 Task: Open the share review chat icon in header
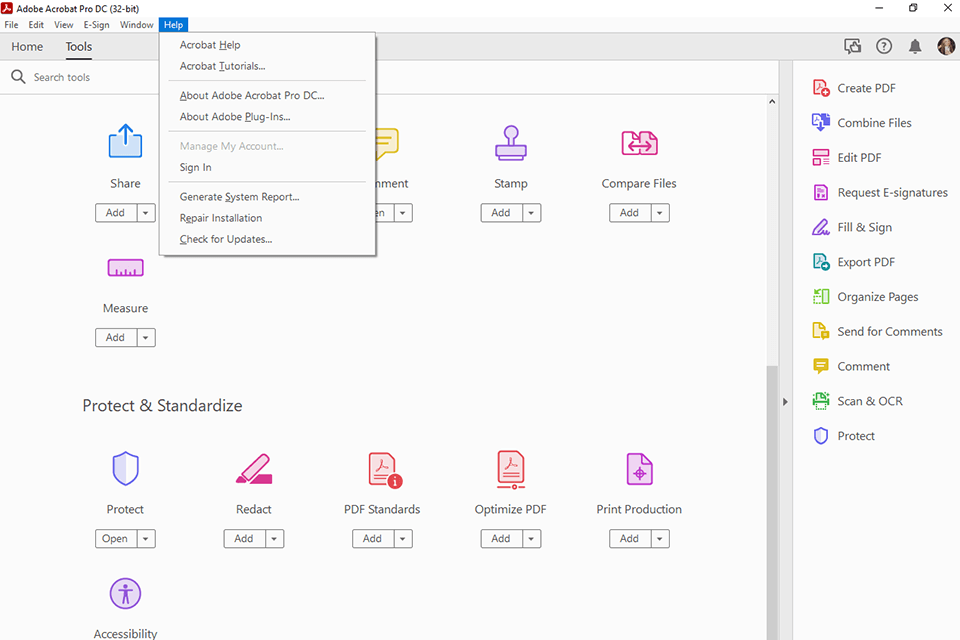(x=852, y=46)
